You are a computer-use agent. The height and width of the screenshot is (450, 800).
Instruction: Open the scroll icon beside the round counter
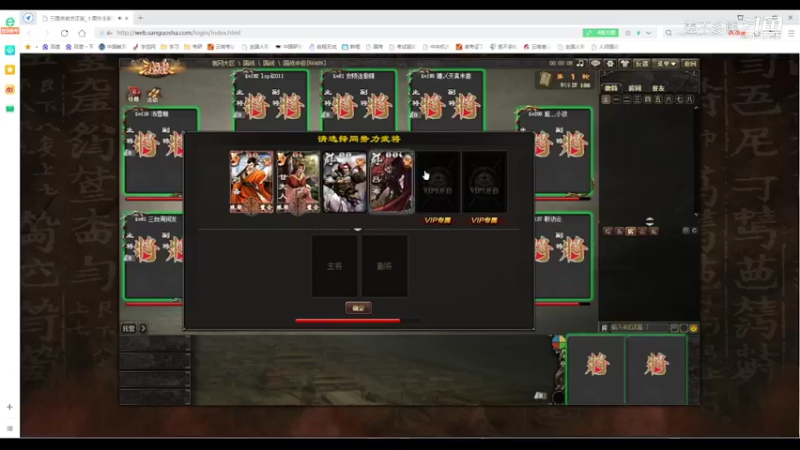pyautogui.click(x=545, y=80)
